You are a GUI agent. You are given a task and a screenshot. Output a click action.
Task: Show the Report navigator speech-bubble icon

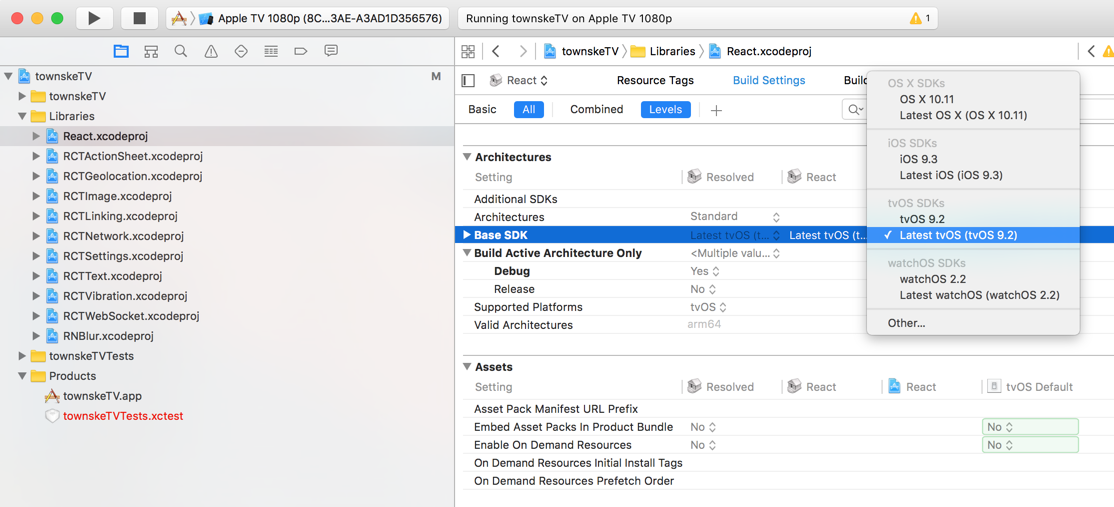(331, 51)
